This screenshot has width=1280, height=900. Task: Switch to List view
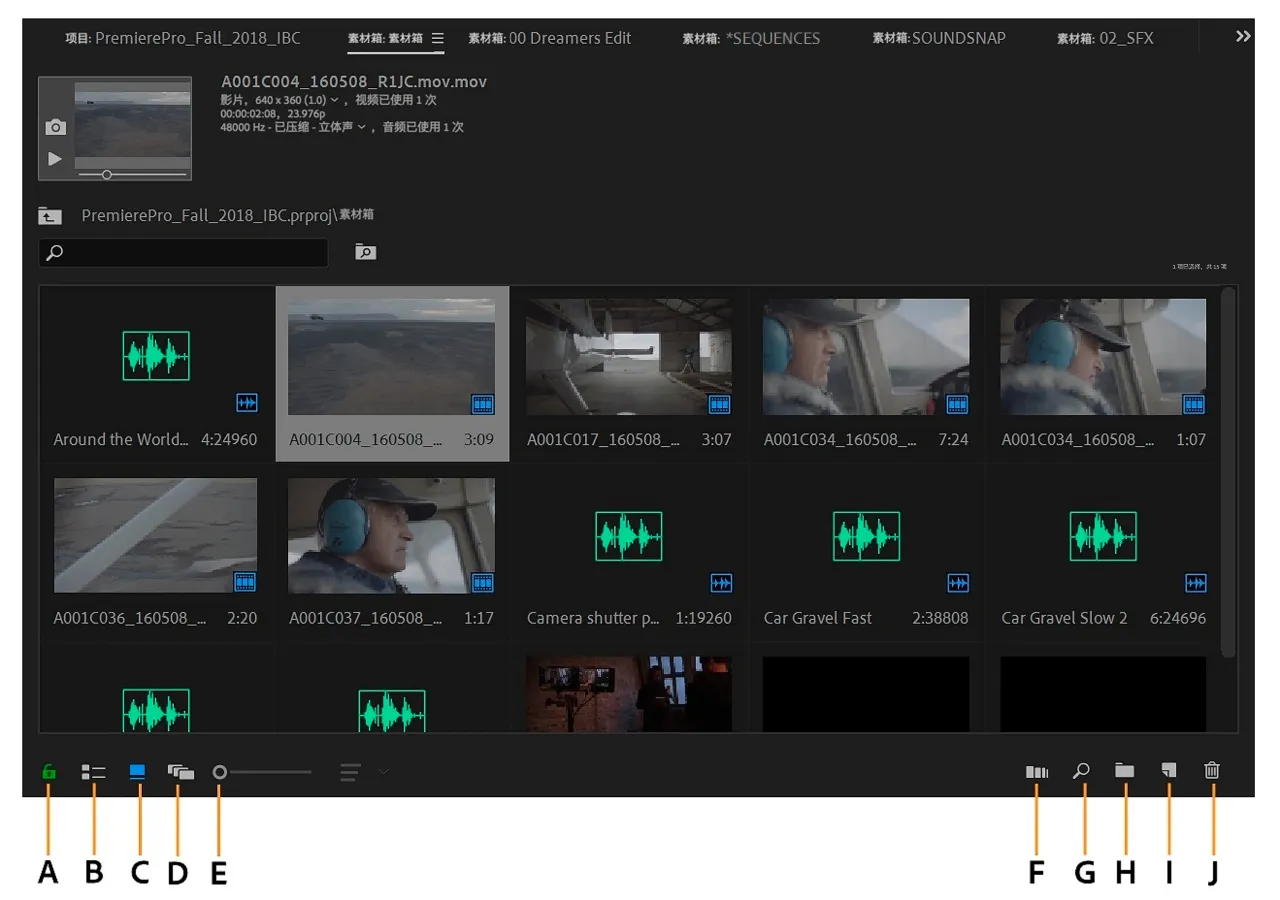click(93, 772)
